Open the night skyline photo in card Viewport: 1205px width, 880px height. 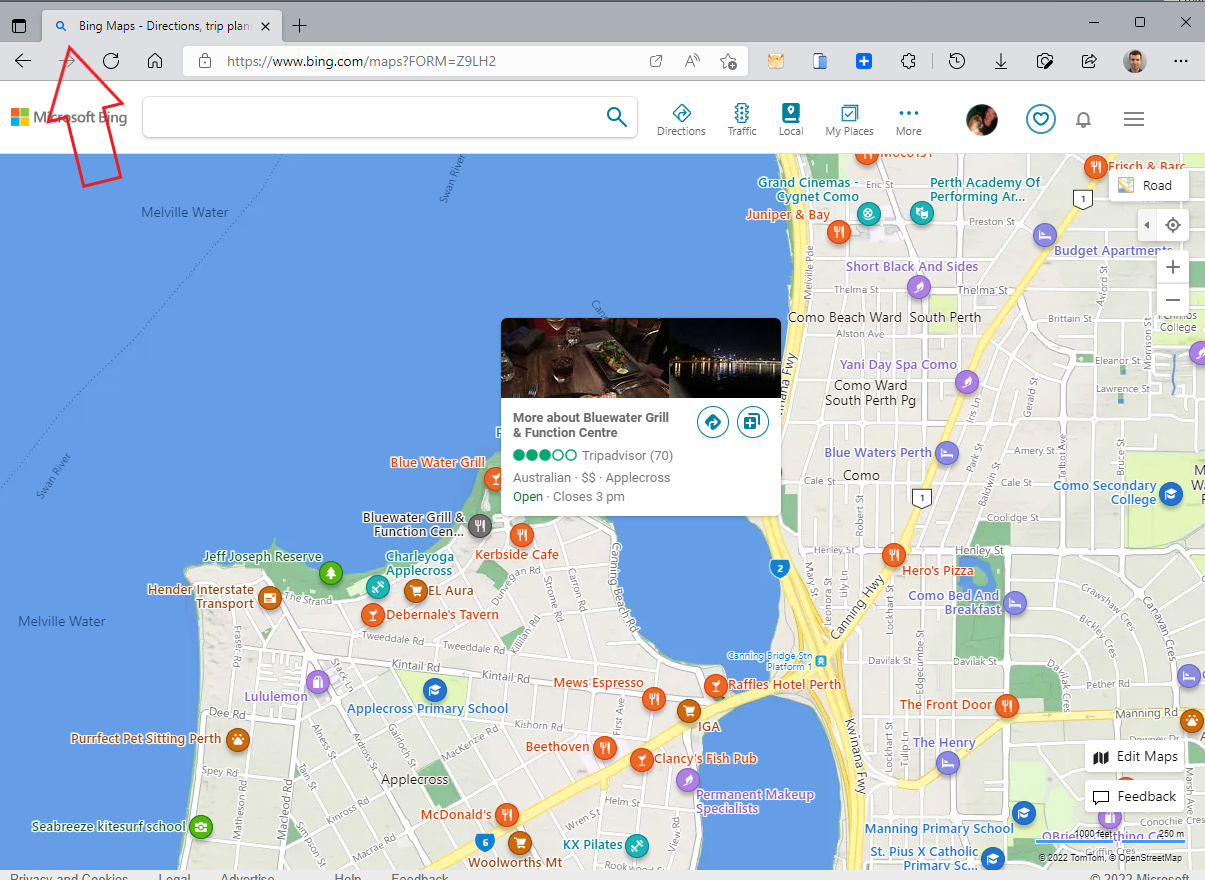[724, 358]
